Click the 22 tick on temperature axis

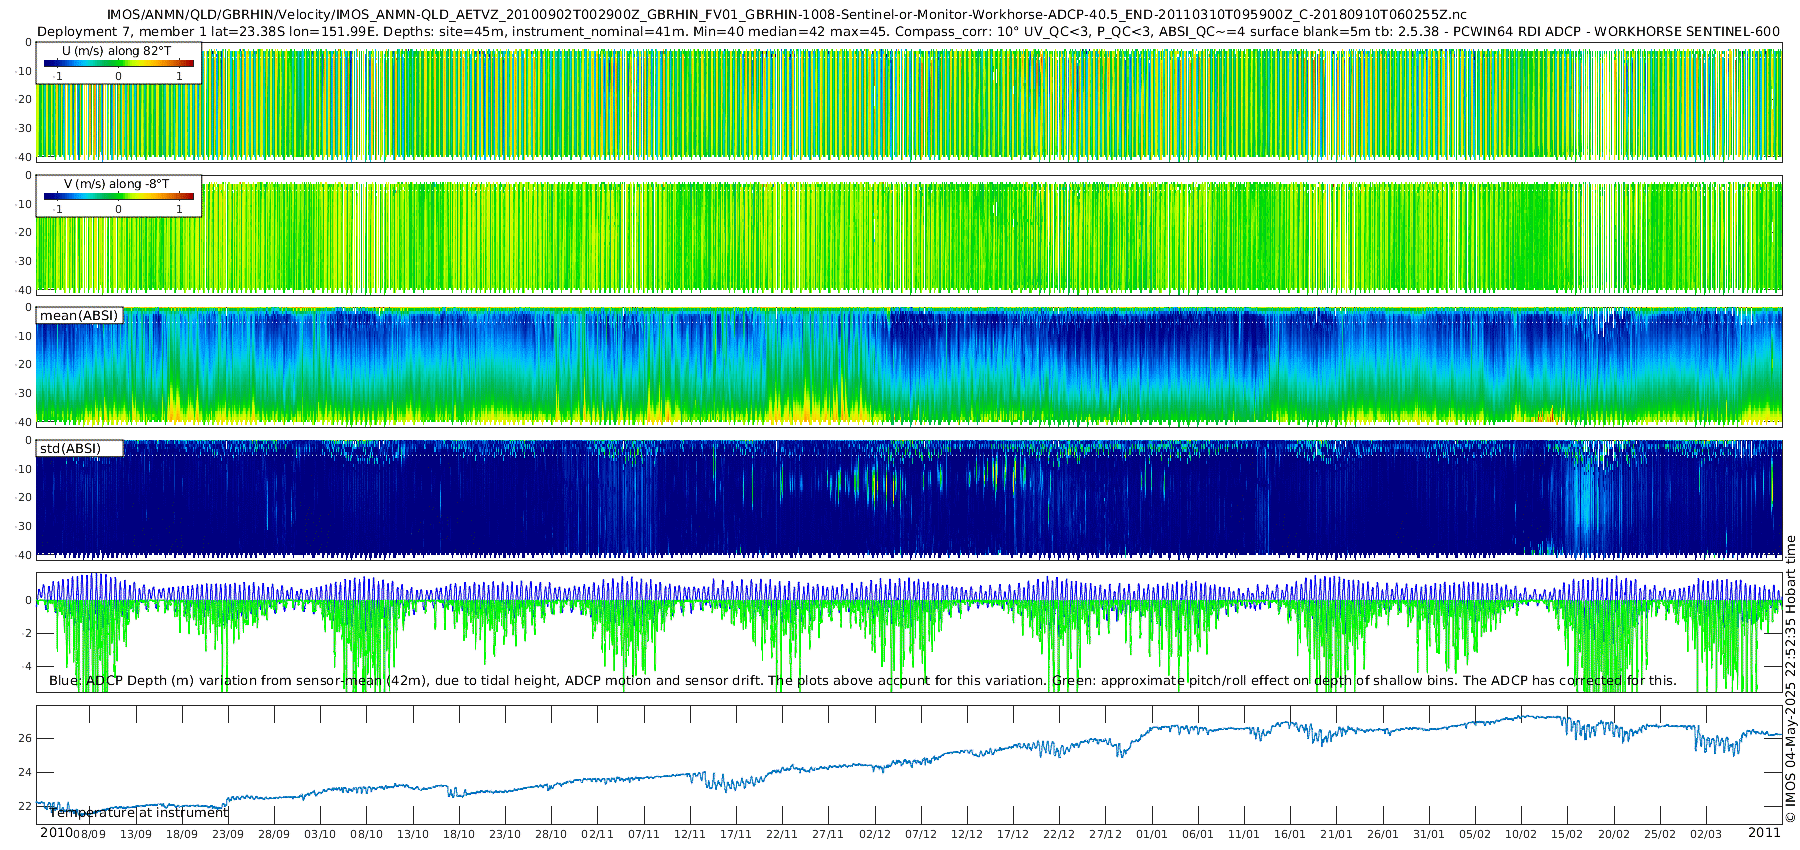coord(25,806)
